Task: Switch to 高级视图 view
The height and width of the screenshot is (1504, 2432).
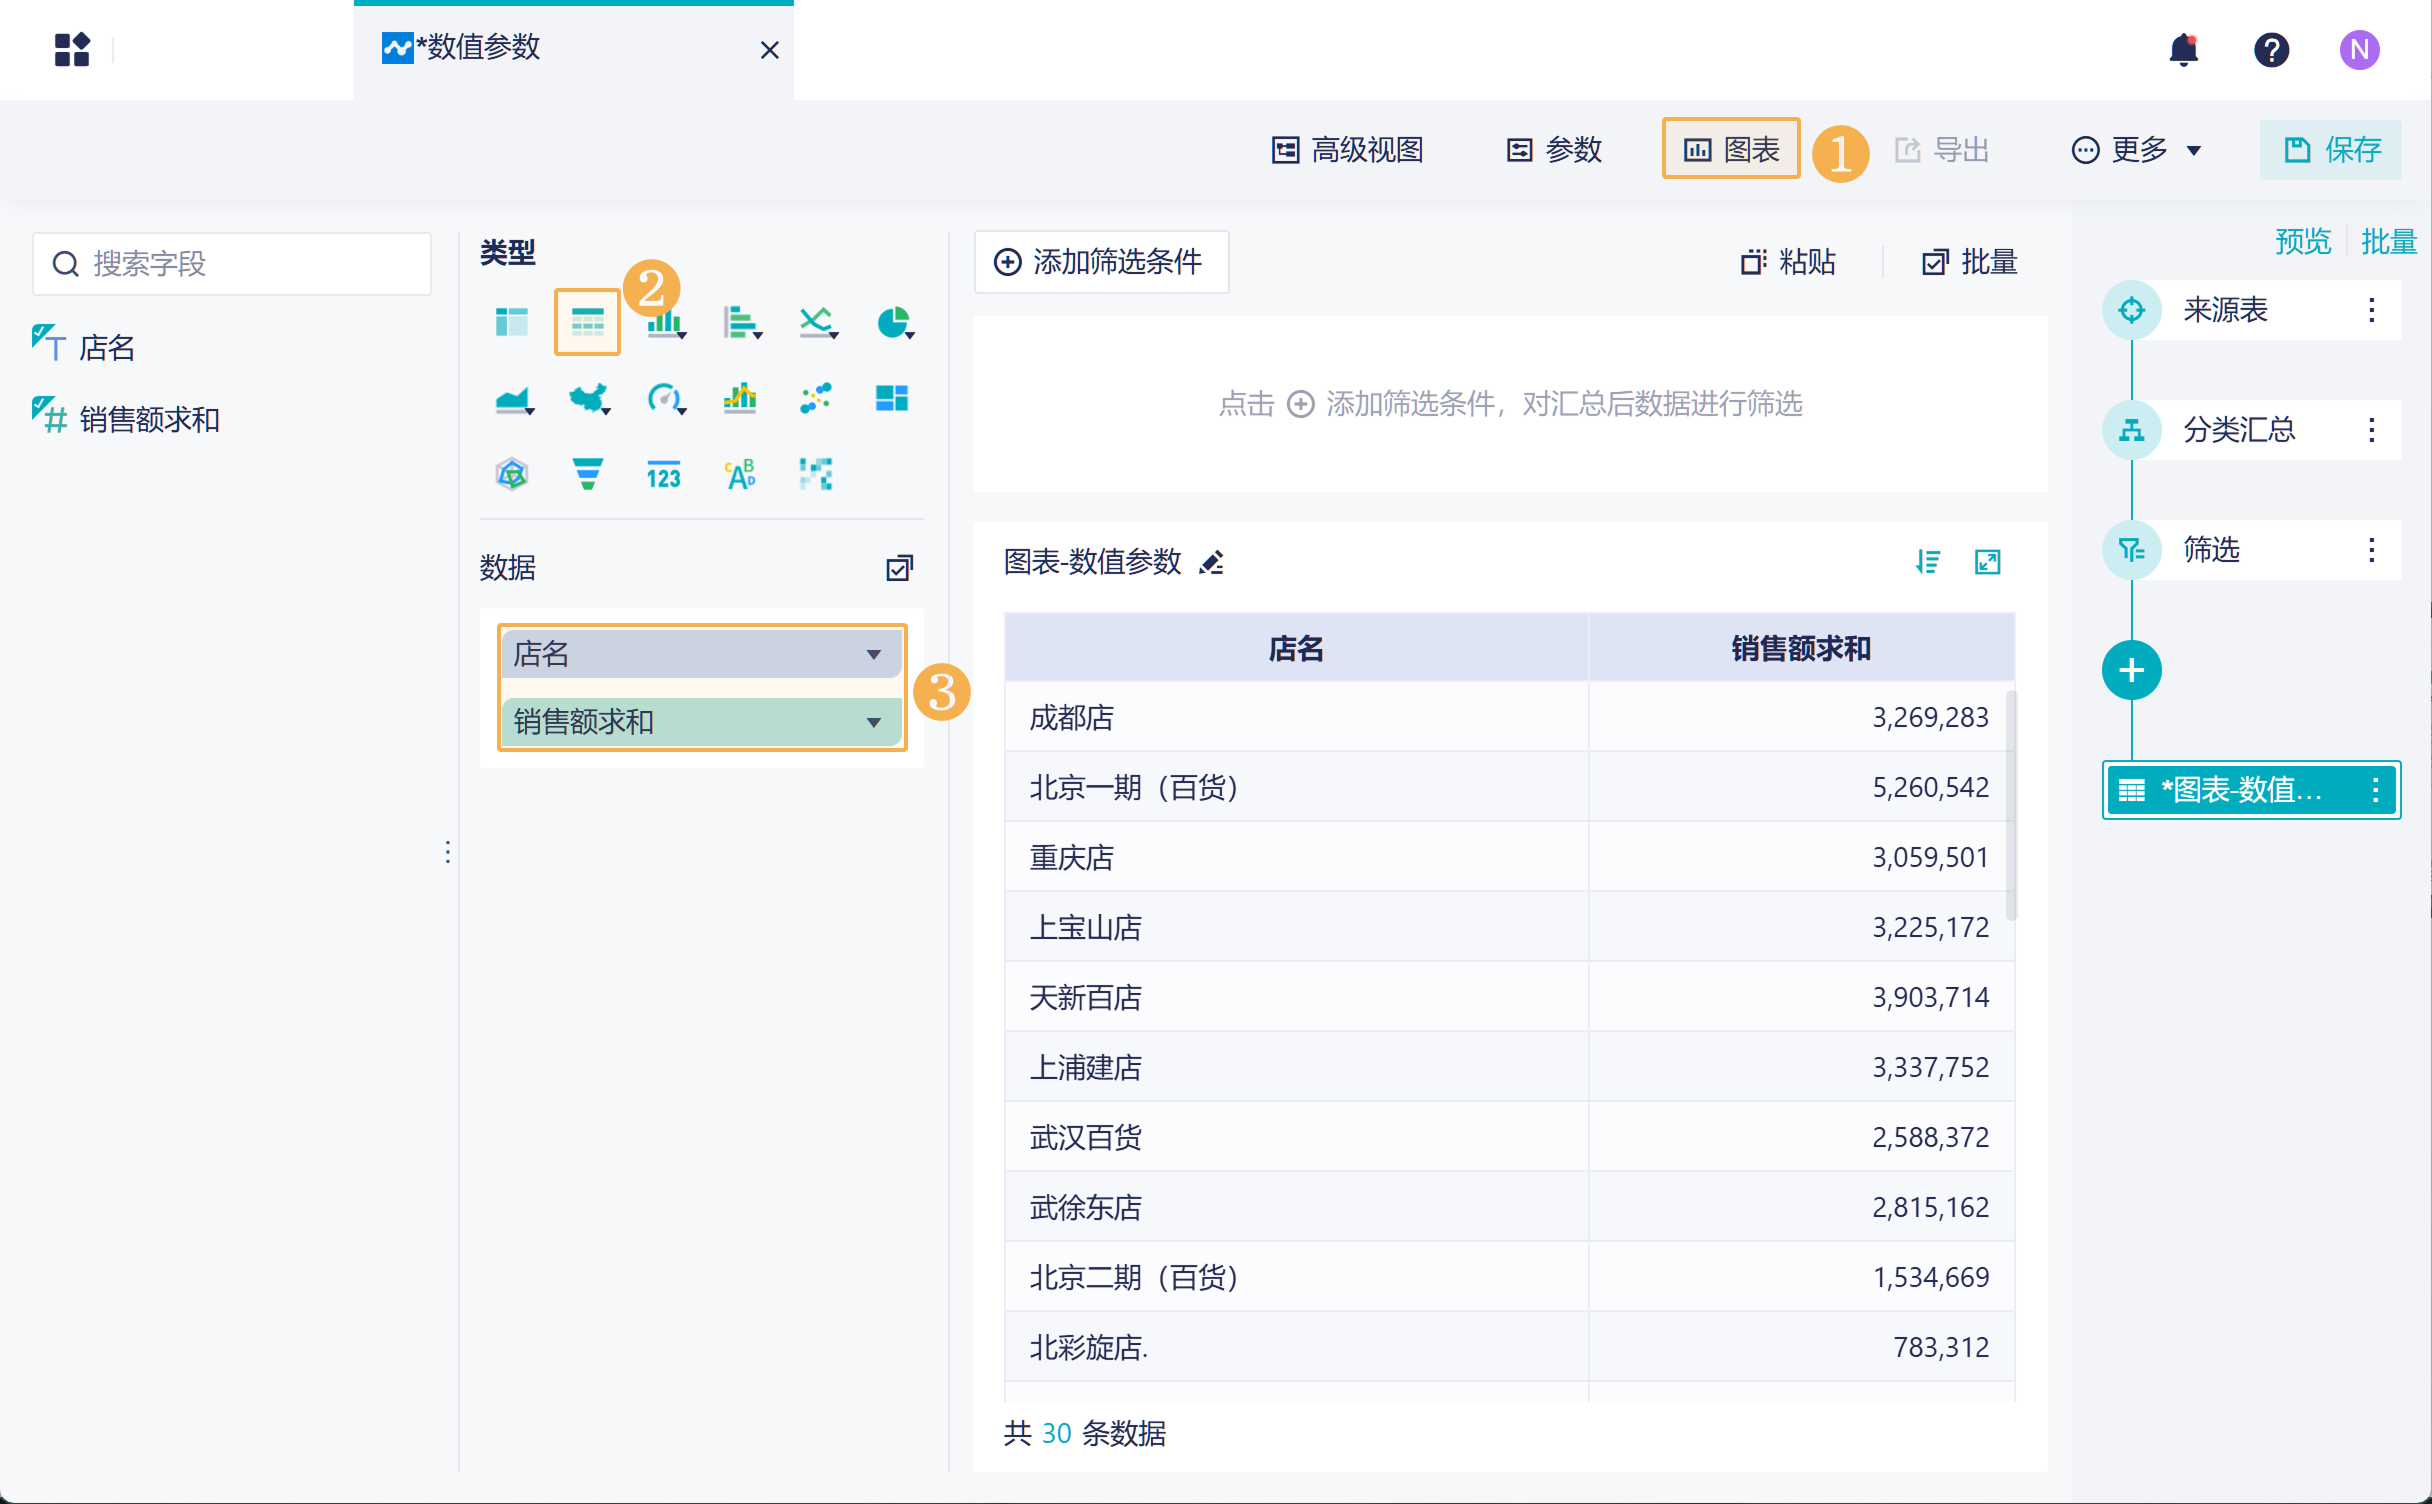Action: (1348, 150)
